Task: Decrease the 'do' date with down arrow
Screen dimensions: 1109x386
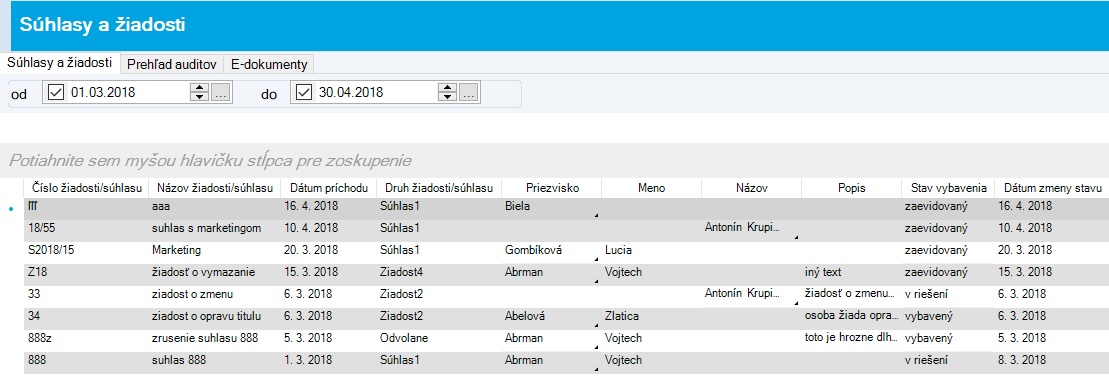Action: pos(448,97)
